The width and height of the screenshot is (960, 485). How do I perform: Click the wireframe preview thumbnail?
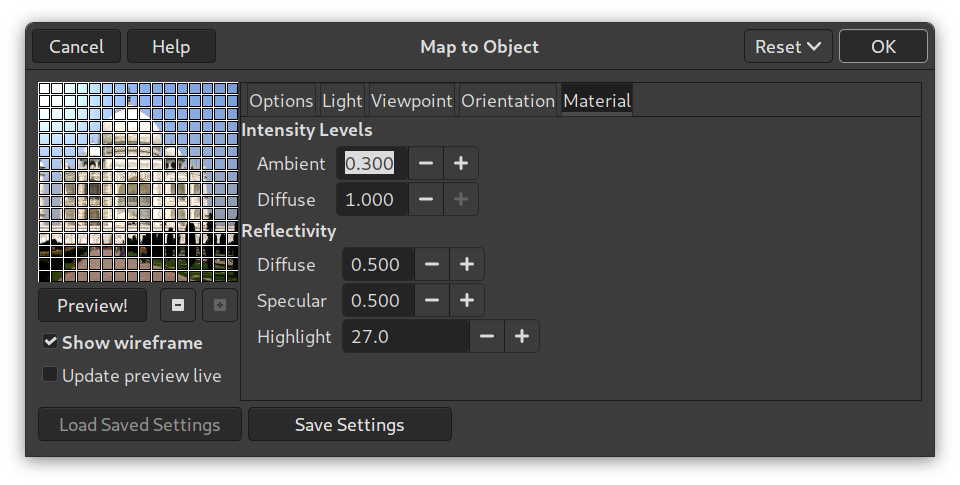click(138, 182)
